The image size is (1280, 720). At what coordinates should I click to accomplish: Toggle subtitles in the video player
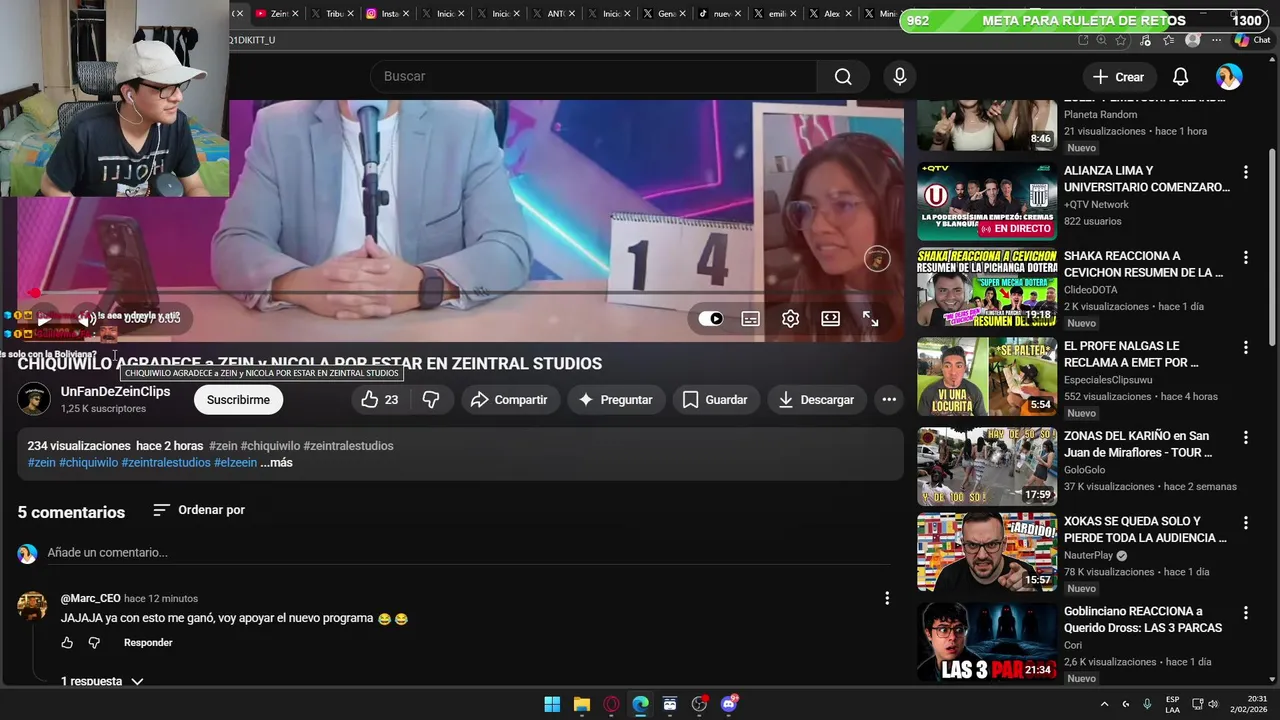(x=751, y=319)
